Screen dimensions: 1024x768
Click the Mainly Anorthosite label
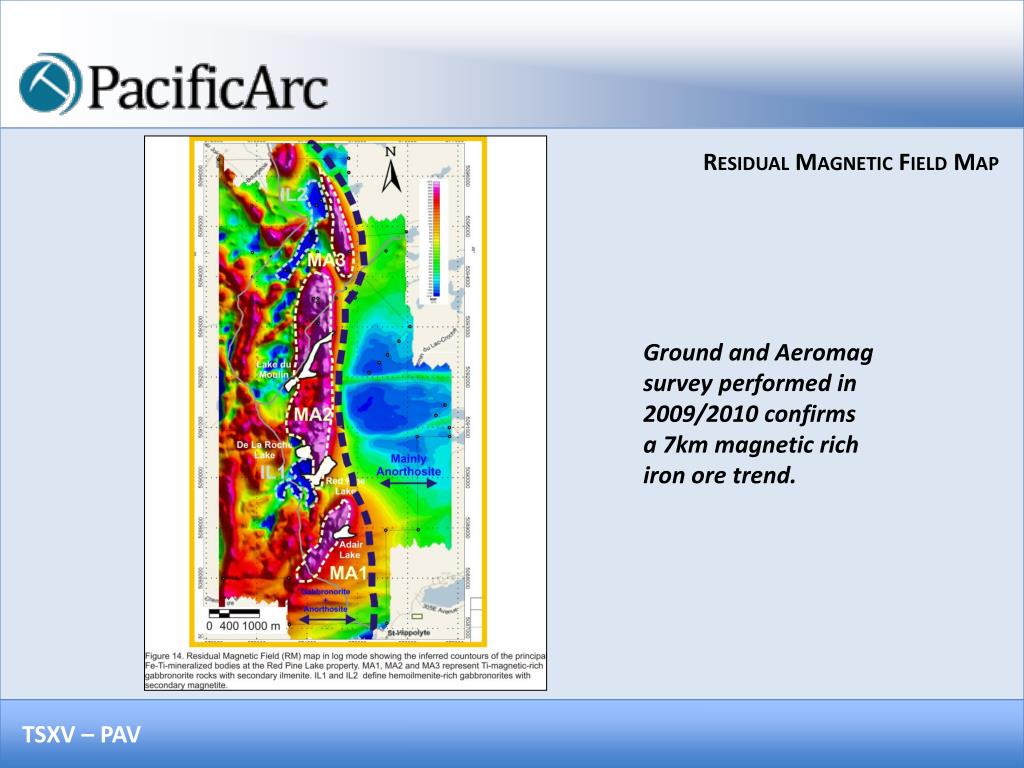click(408, 465)
